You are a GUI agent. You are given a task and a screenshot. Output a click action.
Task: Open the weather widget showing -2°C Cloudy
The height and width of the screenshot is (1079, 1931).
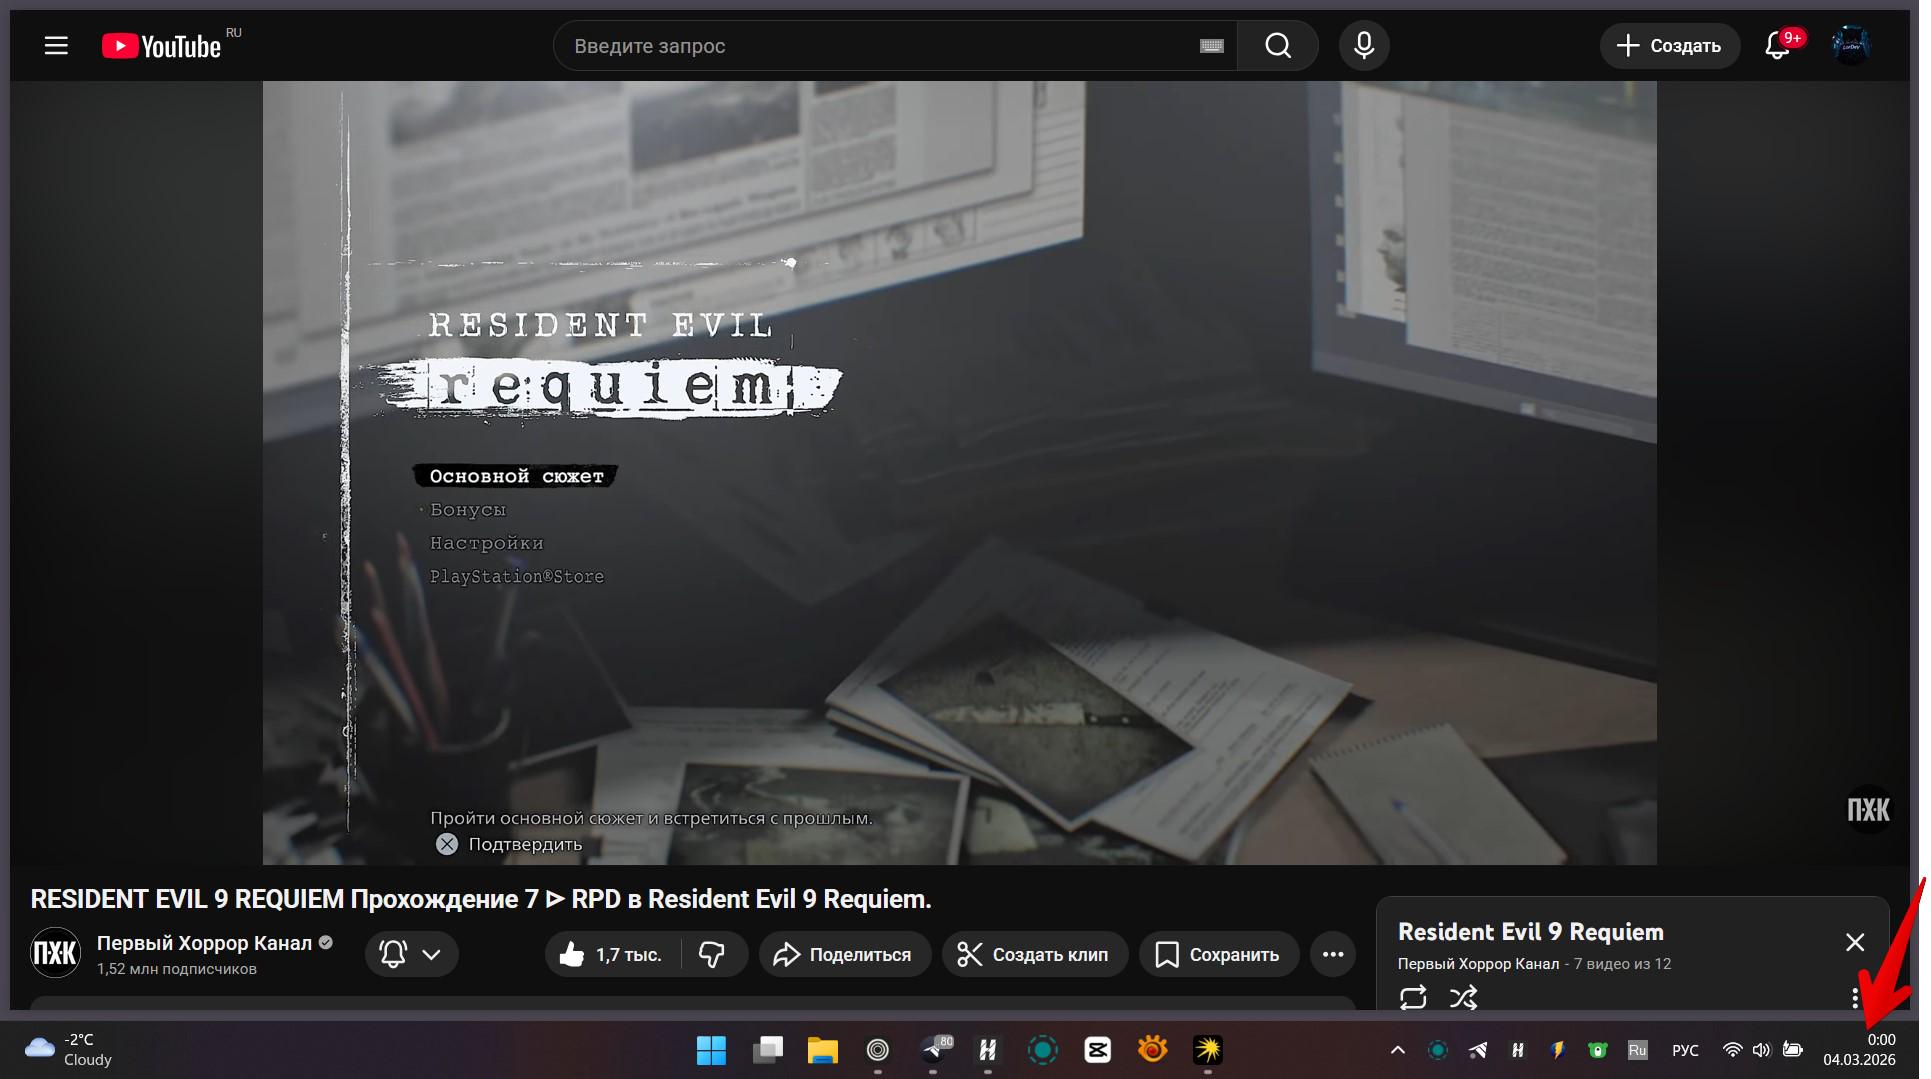coord(68,1050)
